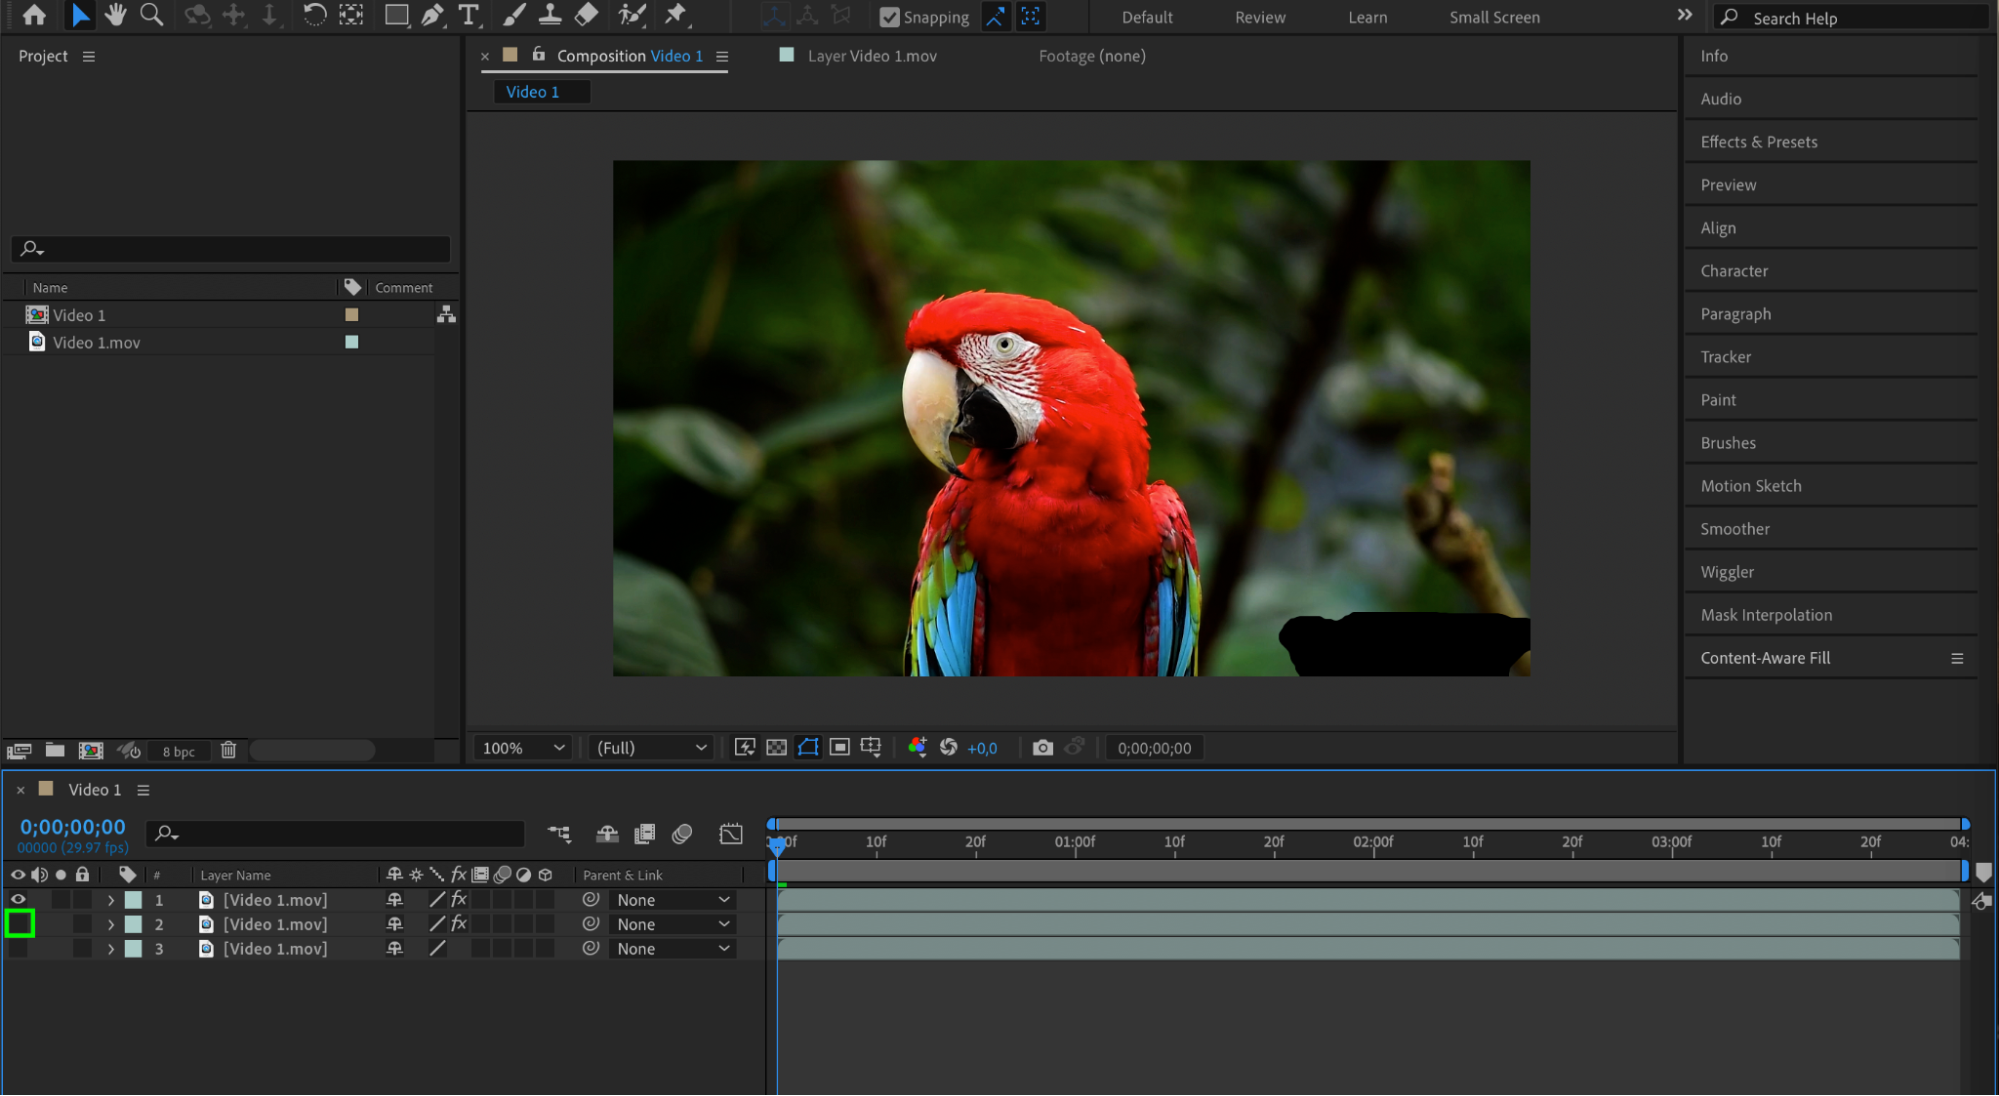Expand layer 3 properties twirl arrow
The height and width of the screenshot is (1096, 1999).
coord(111,949)
